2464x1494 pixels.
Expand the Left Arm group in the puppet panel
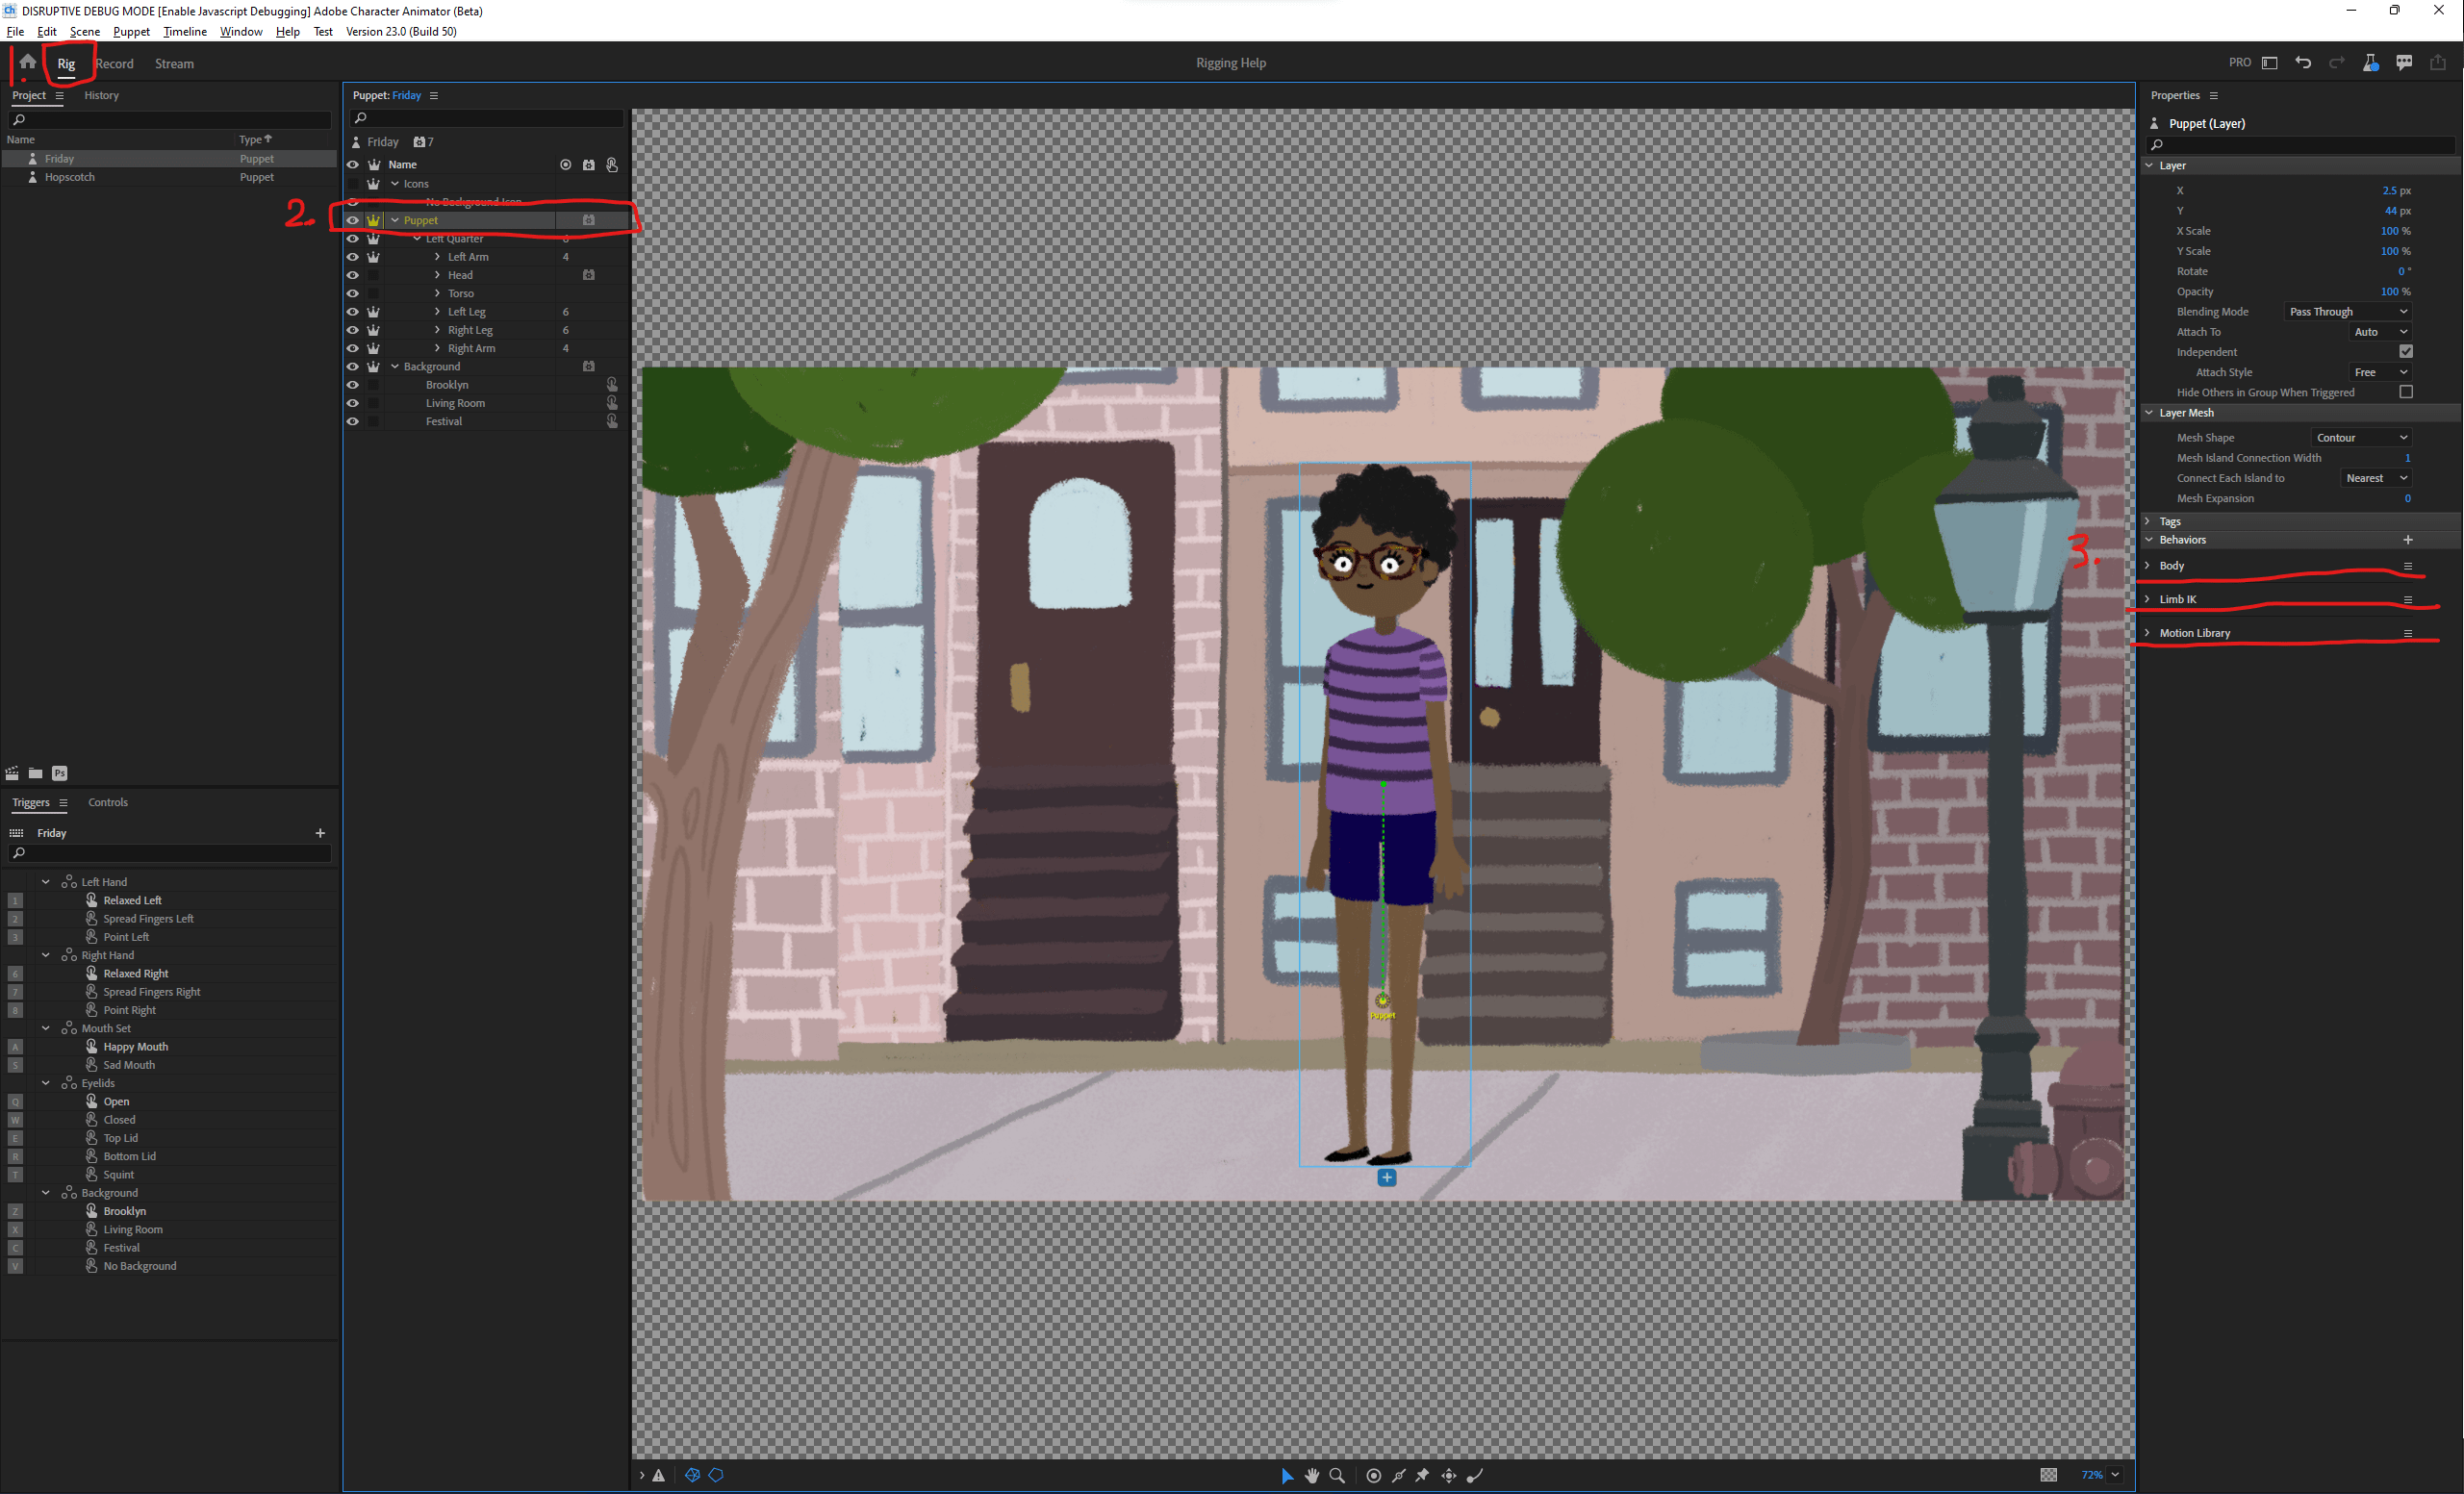[437, 256]
